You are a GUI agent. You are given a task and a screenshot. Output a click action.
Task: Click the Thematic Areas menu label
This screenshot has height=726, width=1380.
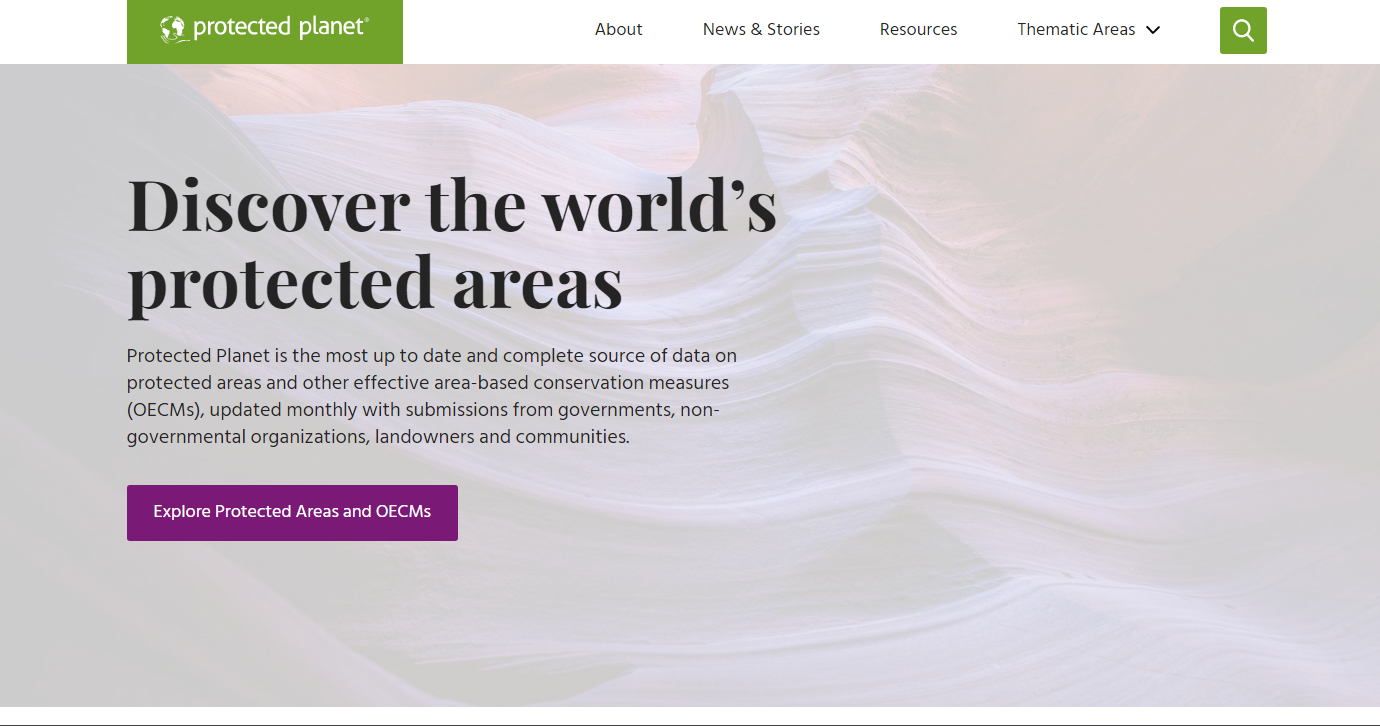pyautogui.click(x=1076, y=29)
